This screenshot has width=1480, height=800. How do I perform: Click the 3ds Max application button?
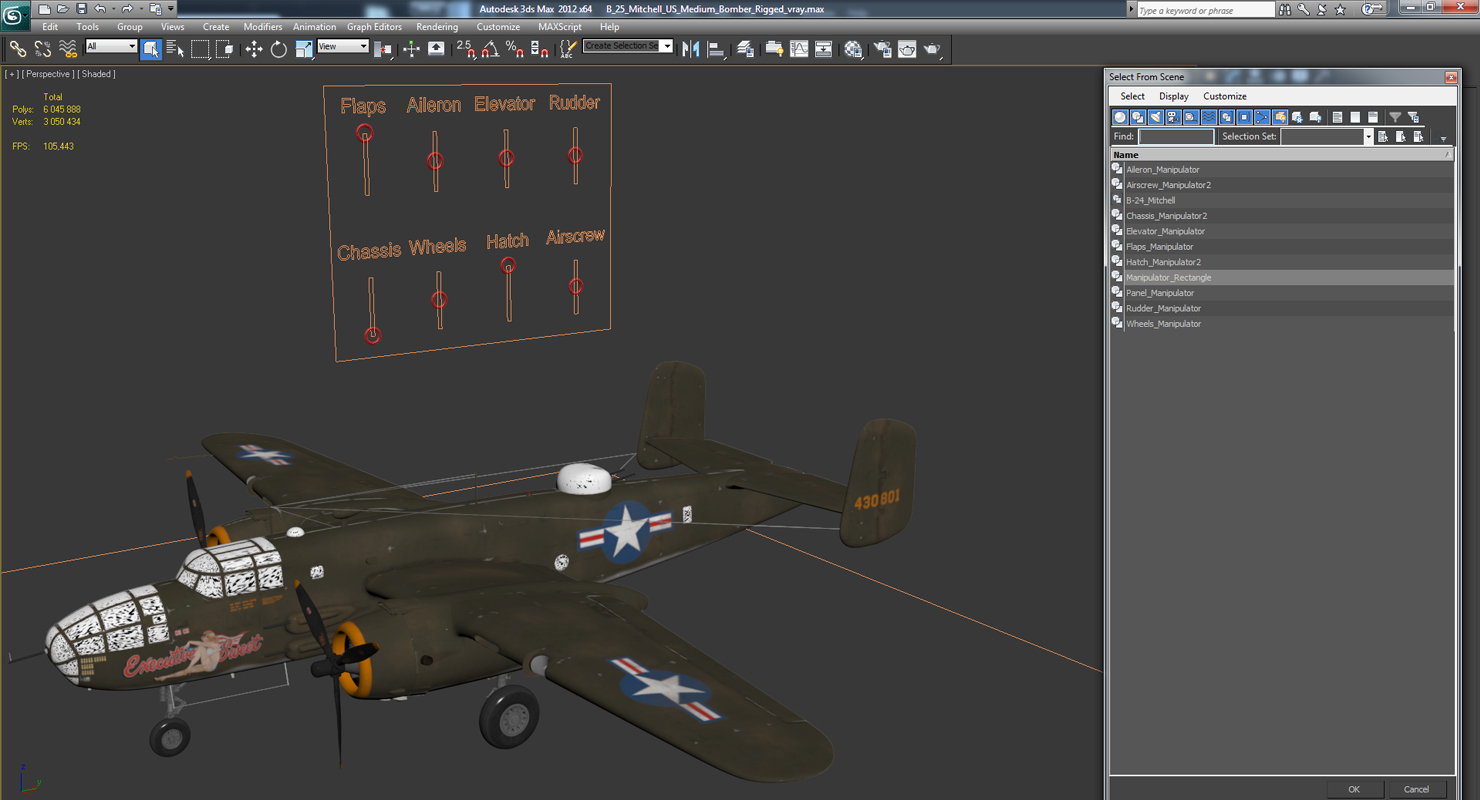pyautogui.click(x=15, y=14)
